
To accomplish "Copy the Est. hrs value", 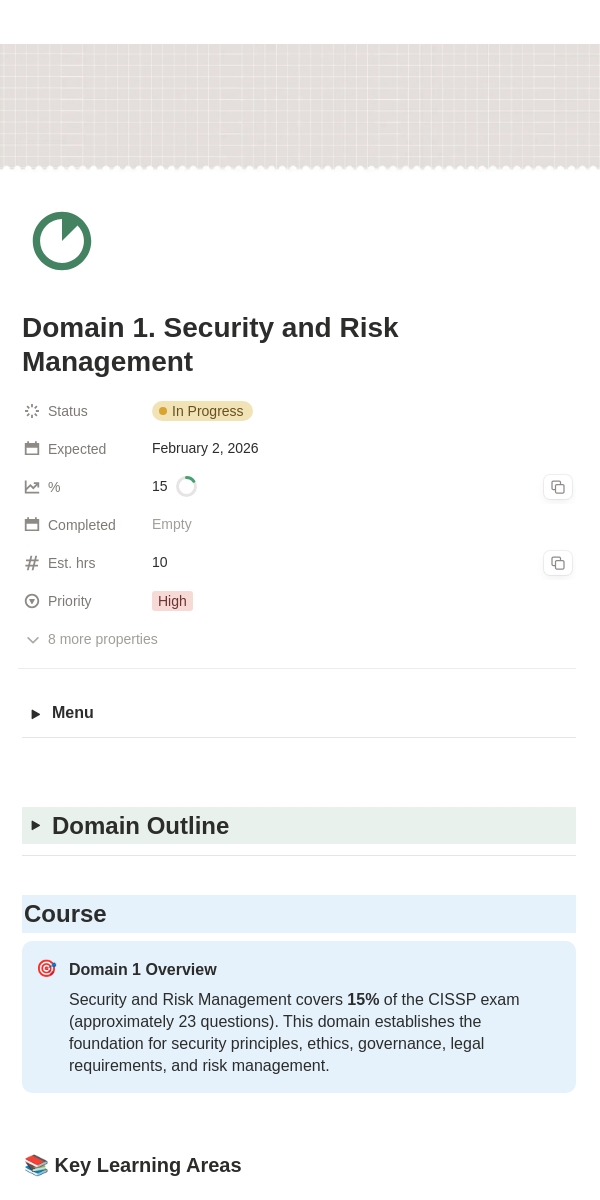I will pyautogui.click(x=558, y=563).
